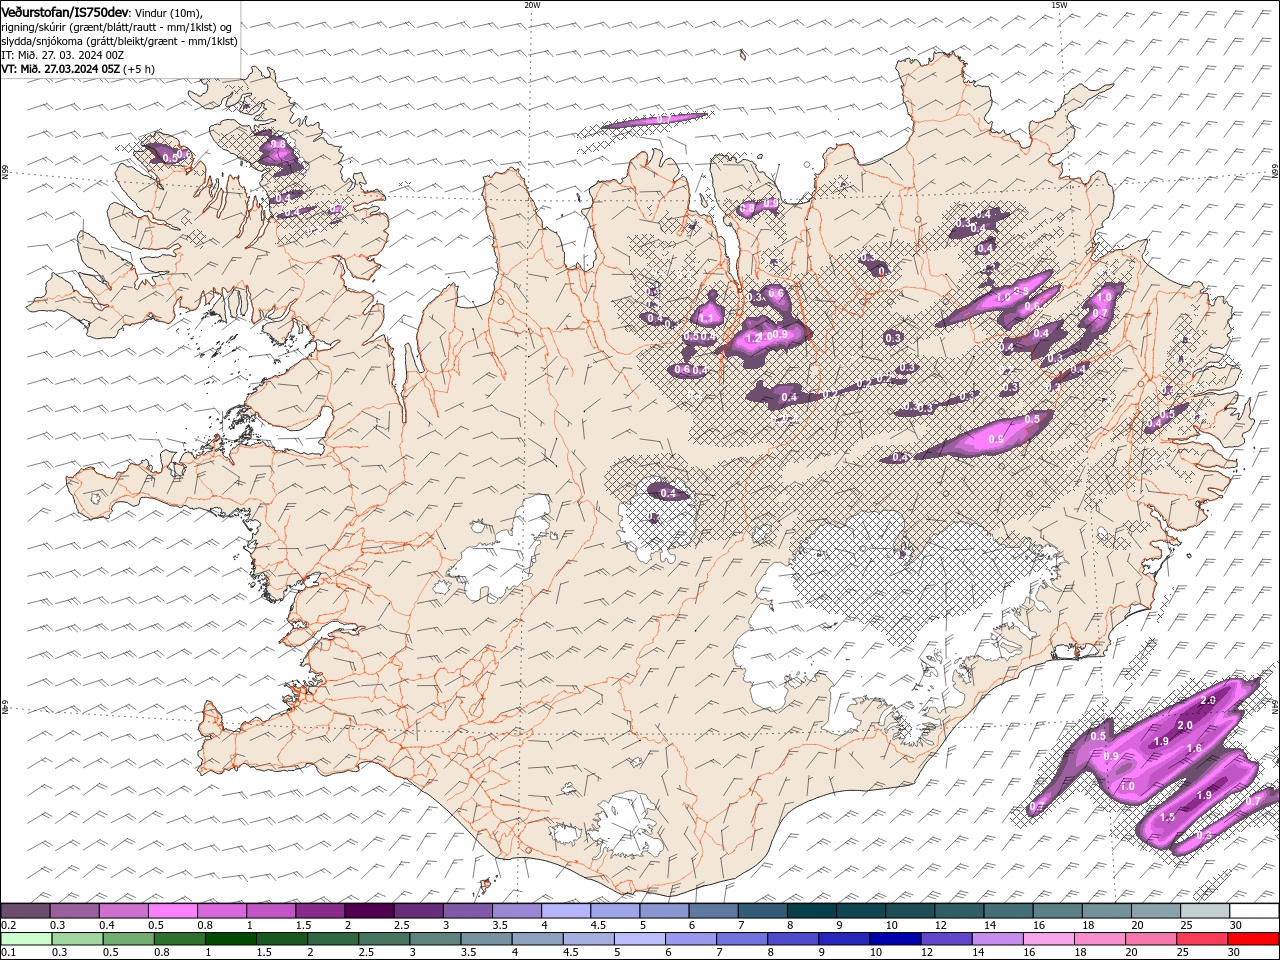Screen dimensions: 1280x960
Task: Click the 'VT: Mið. 27.03.2024 05Z (+5 h)' line
Action: click(x=78, y=69)
